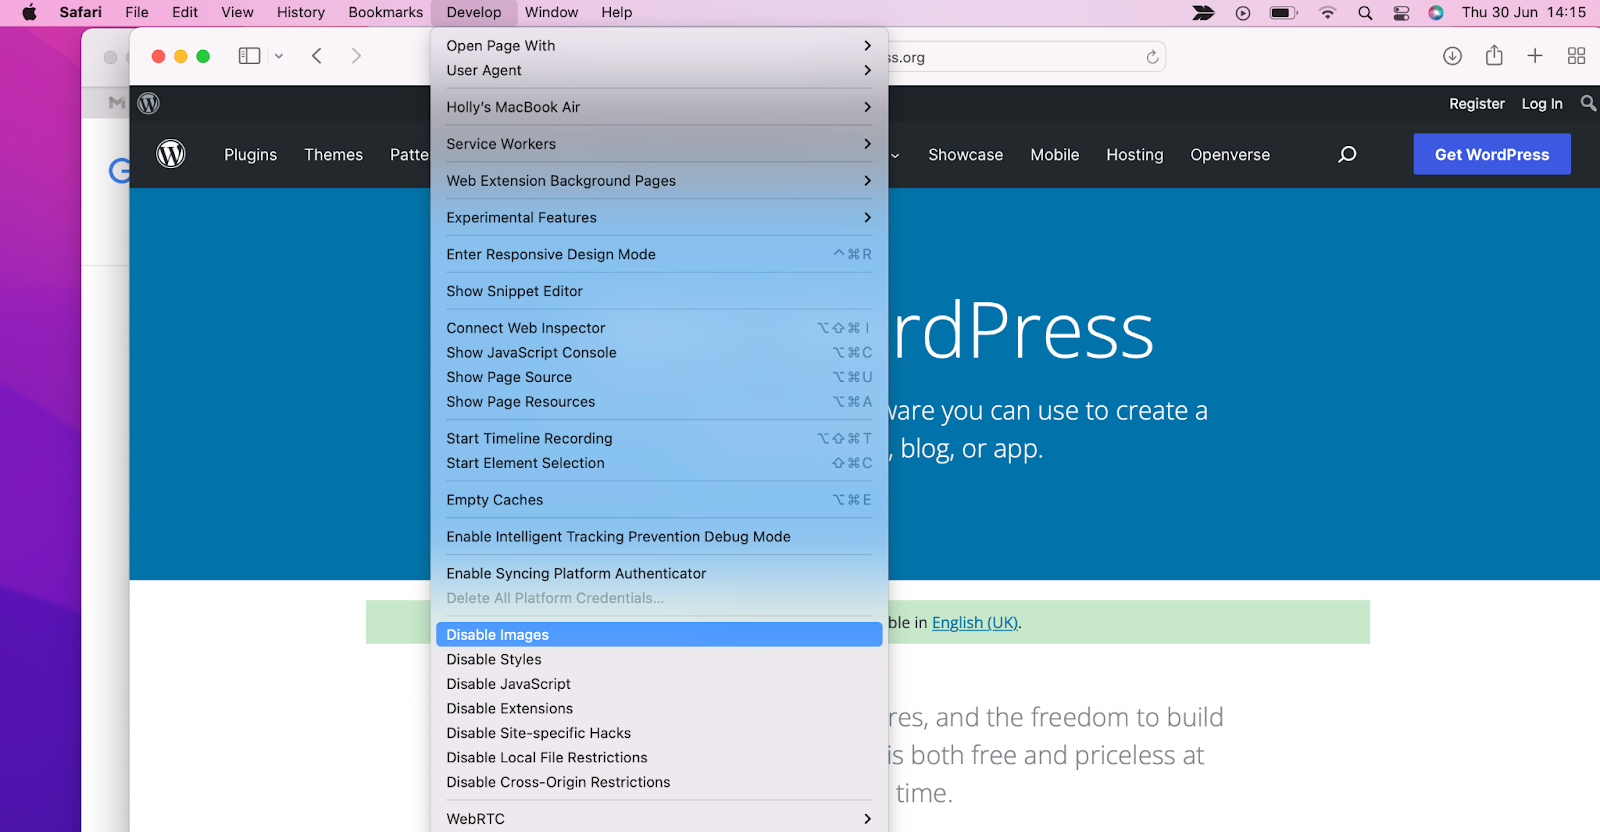Open the Register link
The width and height of the screenshot is (1600, 832).
coord(1477,104)
